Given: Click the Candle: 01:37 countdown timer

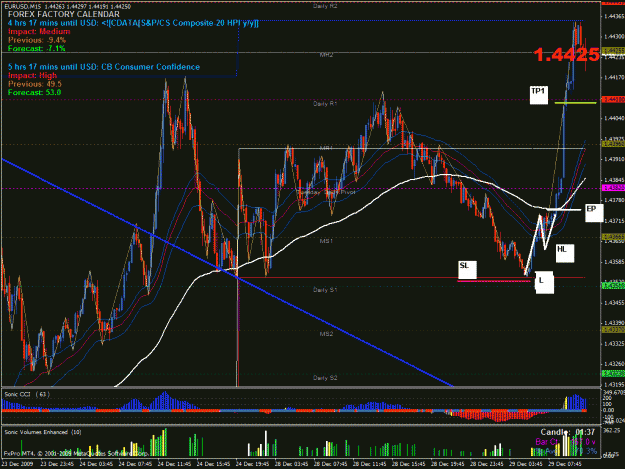Looking at the screenshot, I should pos(568,432).
